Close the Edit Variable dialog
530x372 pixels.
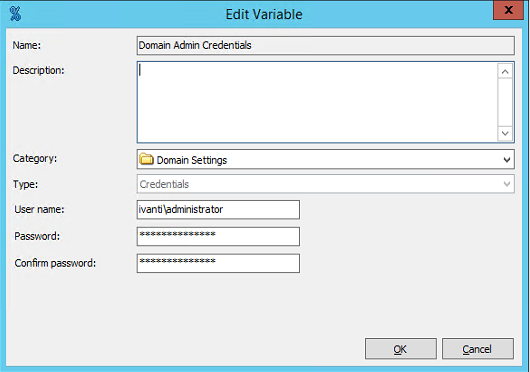tap(508, 10)
